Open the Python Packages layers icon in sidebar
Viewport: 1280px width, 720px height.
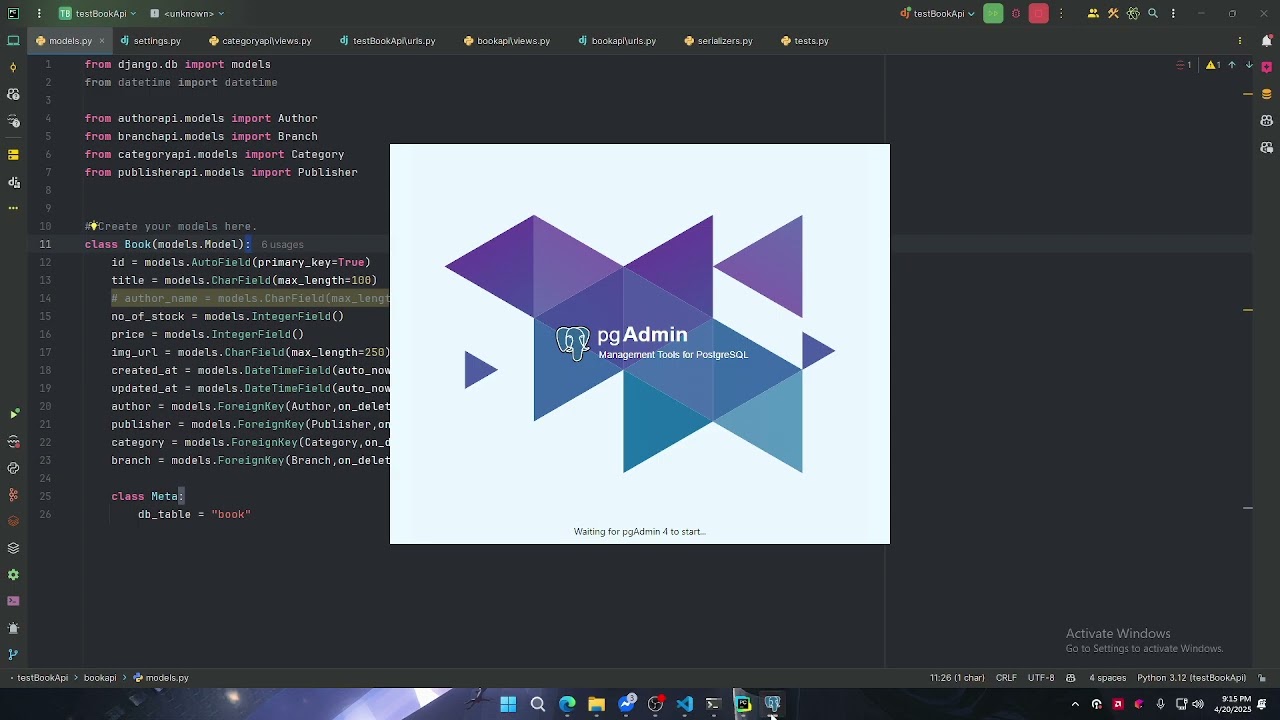(13, 548)
